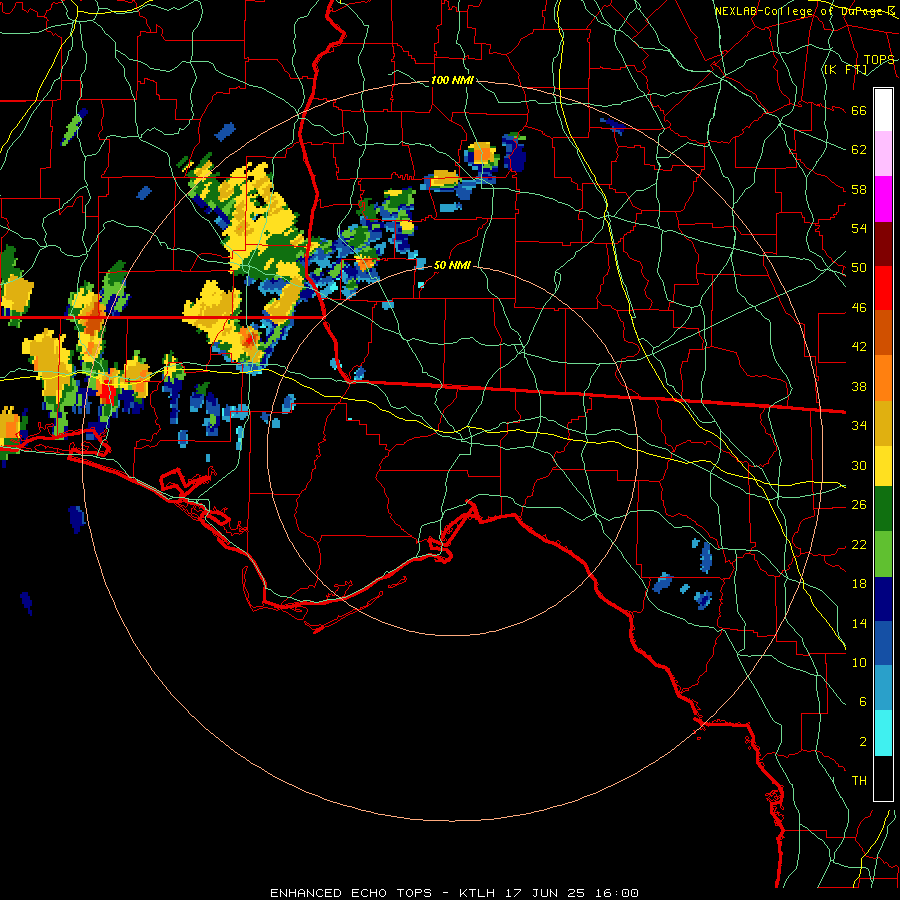Viewport: 900px width, 900px height.
Task: Click the legend value '42'
Action: (859, 347)
